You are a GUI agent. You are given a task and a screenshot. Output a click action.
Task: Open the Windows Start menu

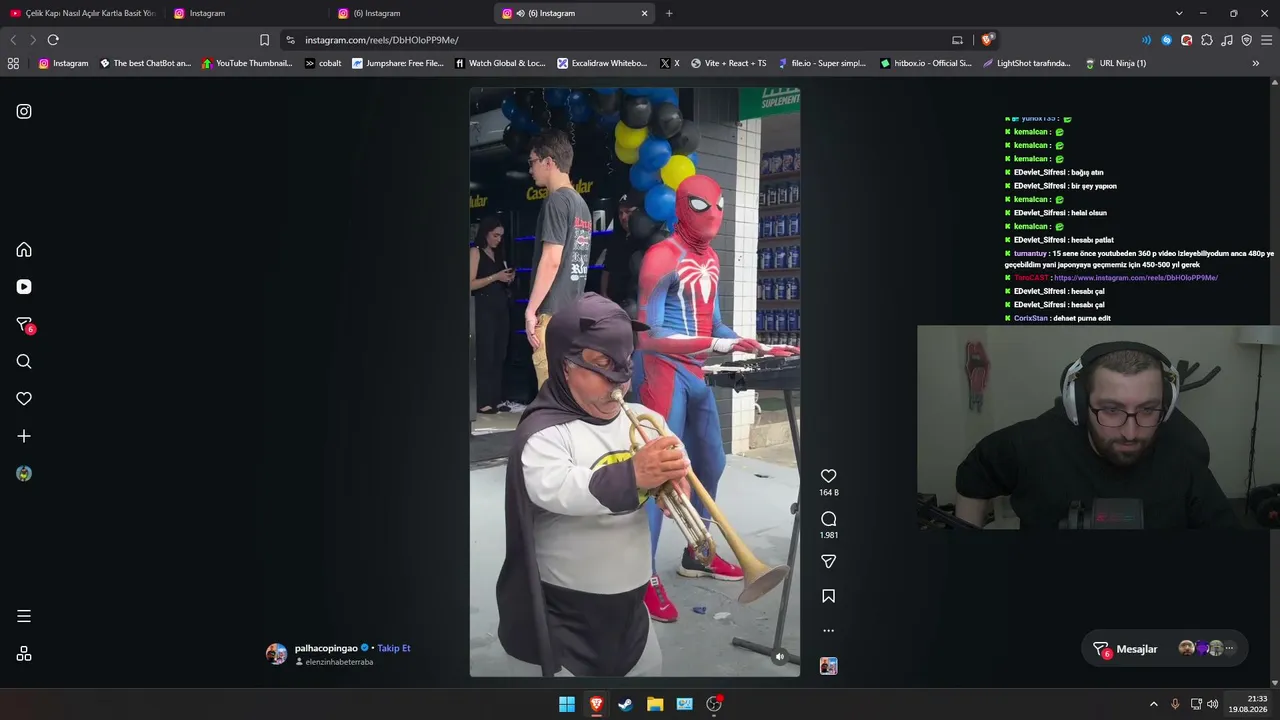point(567,704)
